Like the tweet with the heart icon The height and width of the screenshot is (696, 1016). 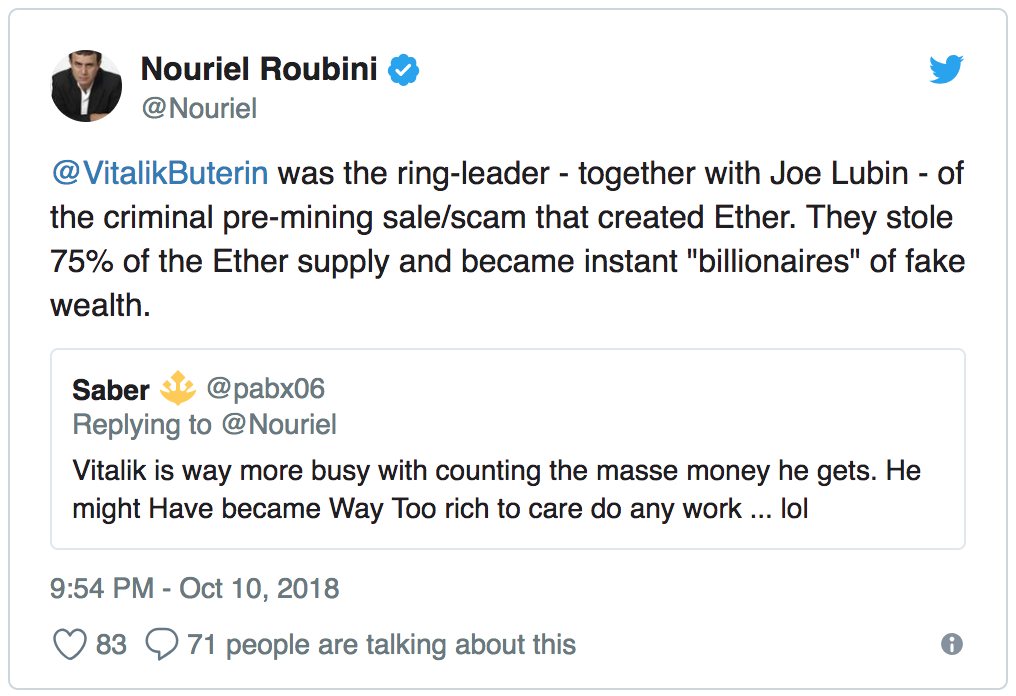69,644
